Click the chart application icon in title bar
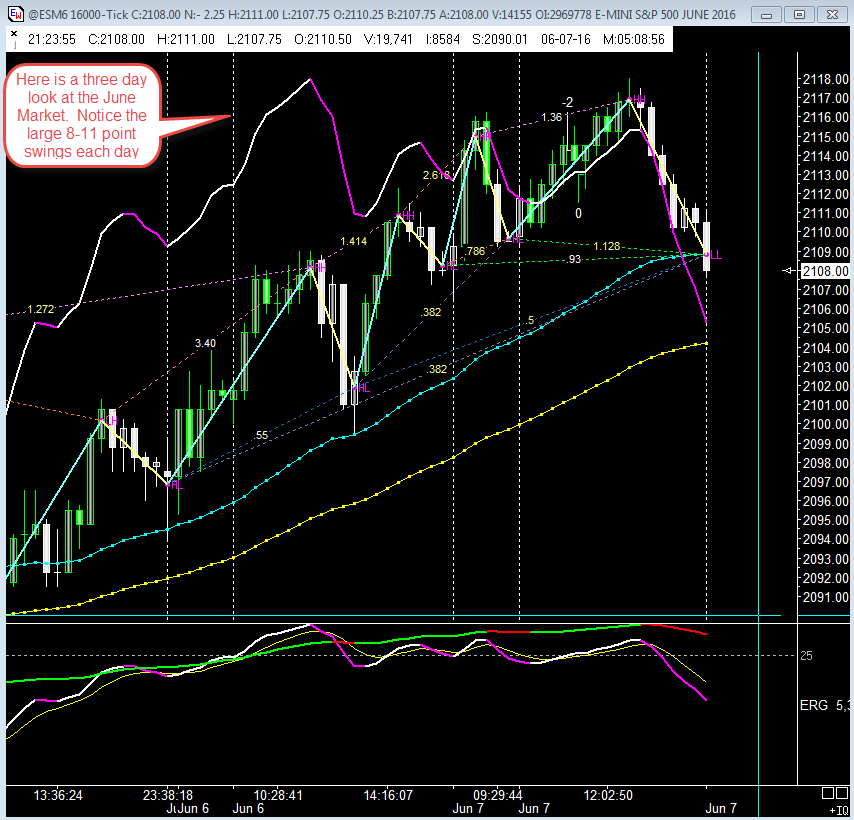The height and width of the screenshot is (820, 854). [13, 15]
